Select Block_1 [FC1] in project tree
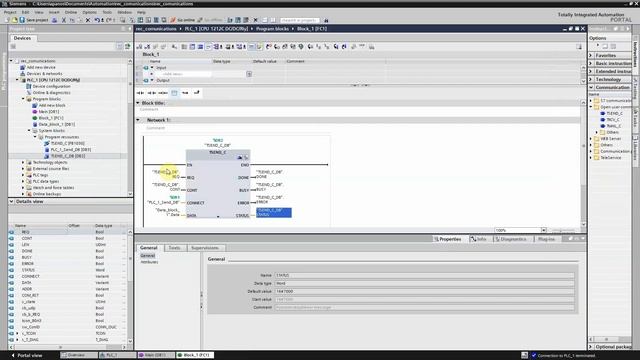640x360 pixels. click(51, 118)
